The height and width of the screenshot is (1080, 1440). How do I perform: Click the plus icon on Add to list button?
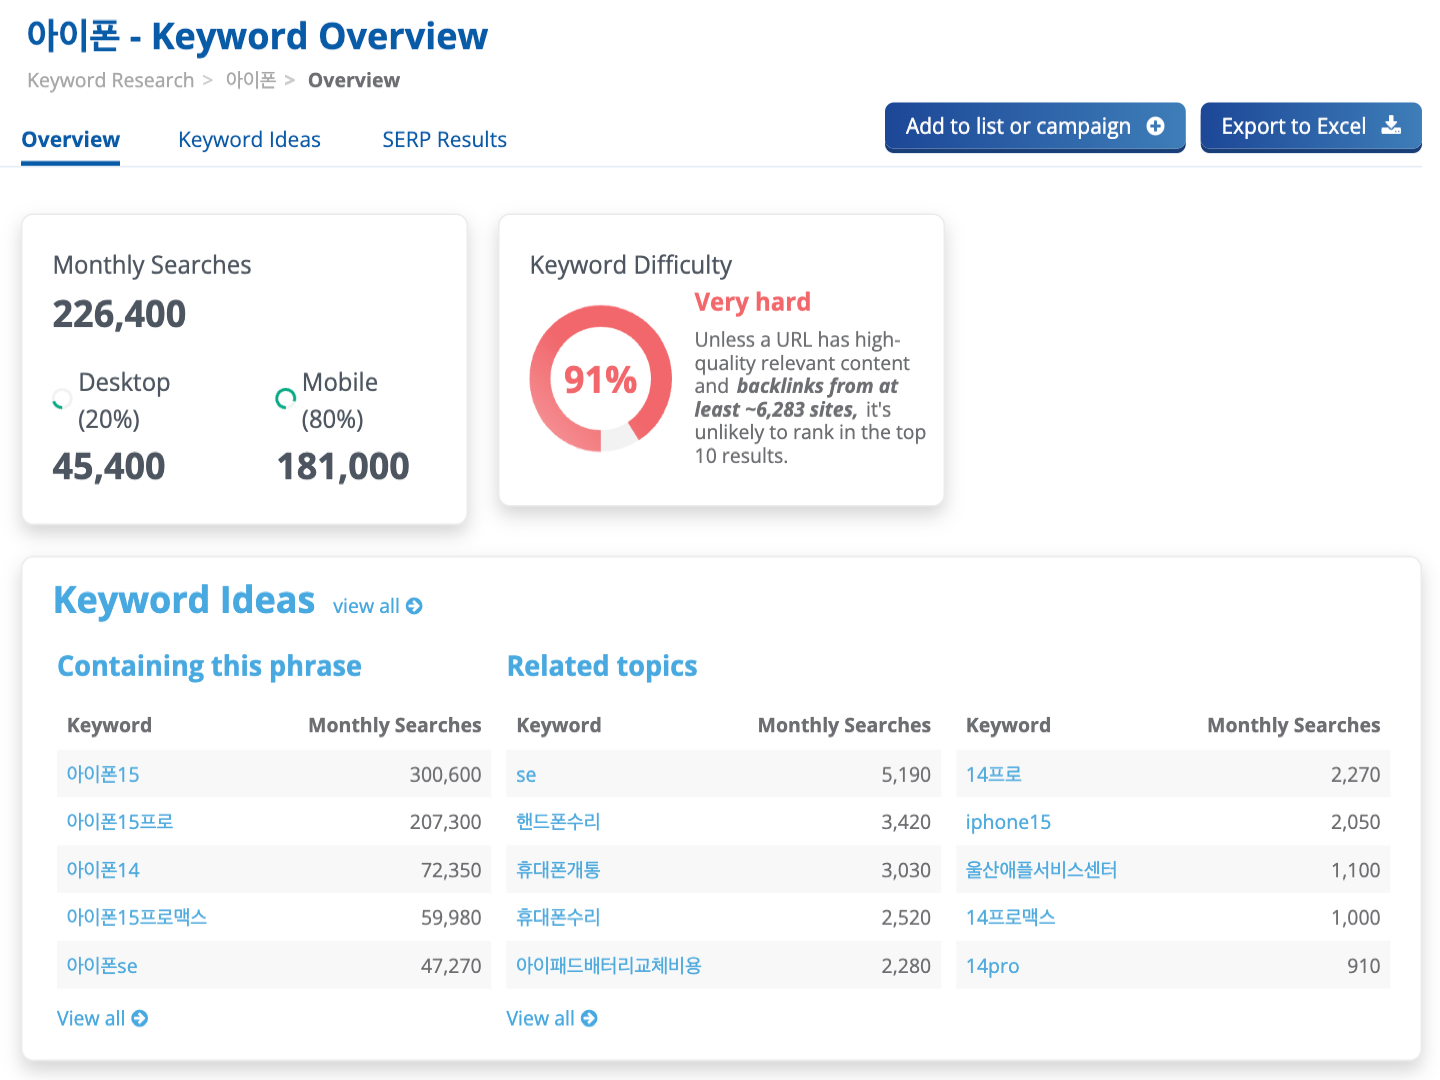(x=1155, y=126)
